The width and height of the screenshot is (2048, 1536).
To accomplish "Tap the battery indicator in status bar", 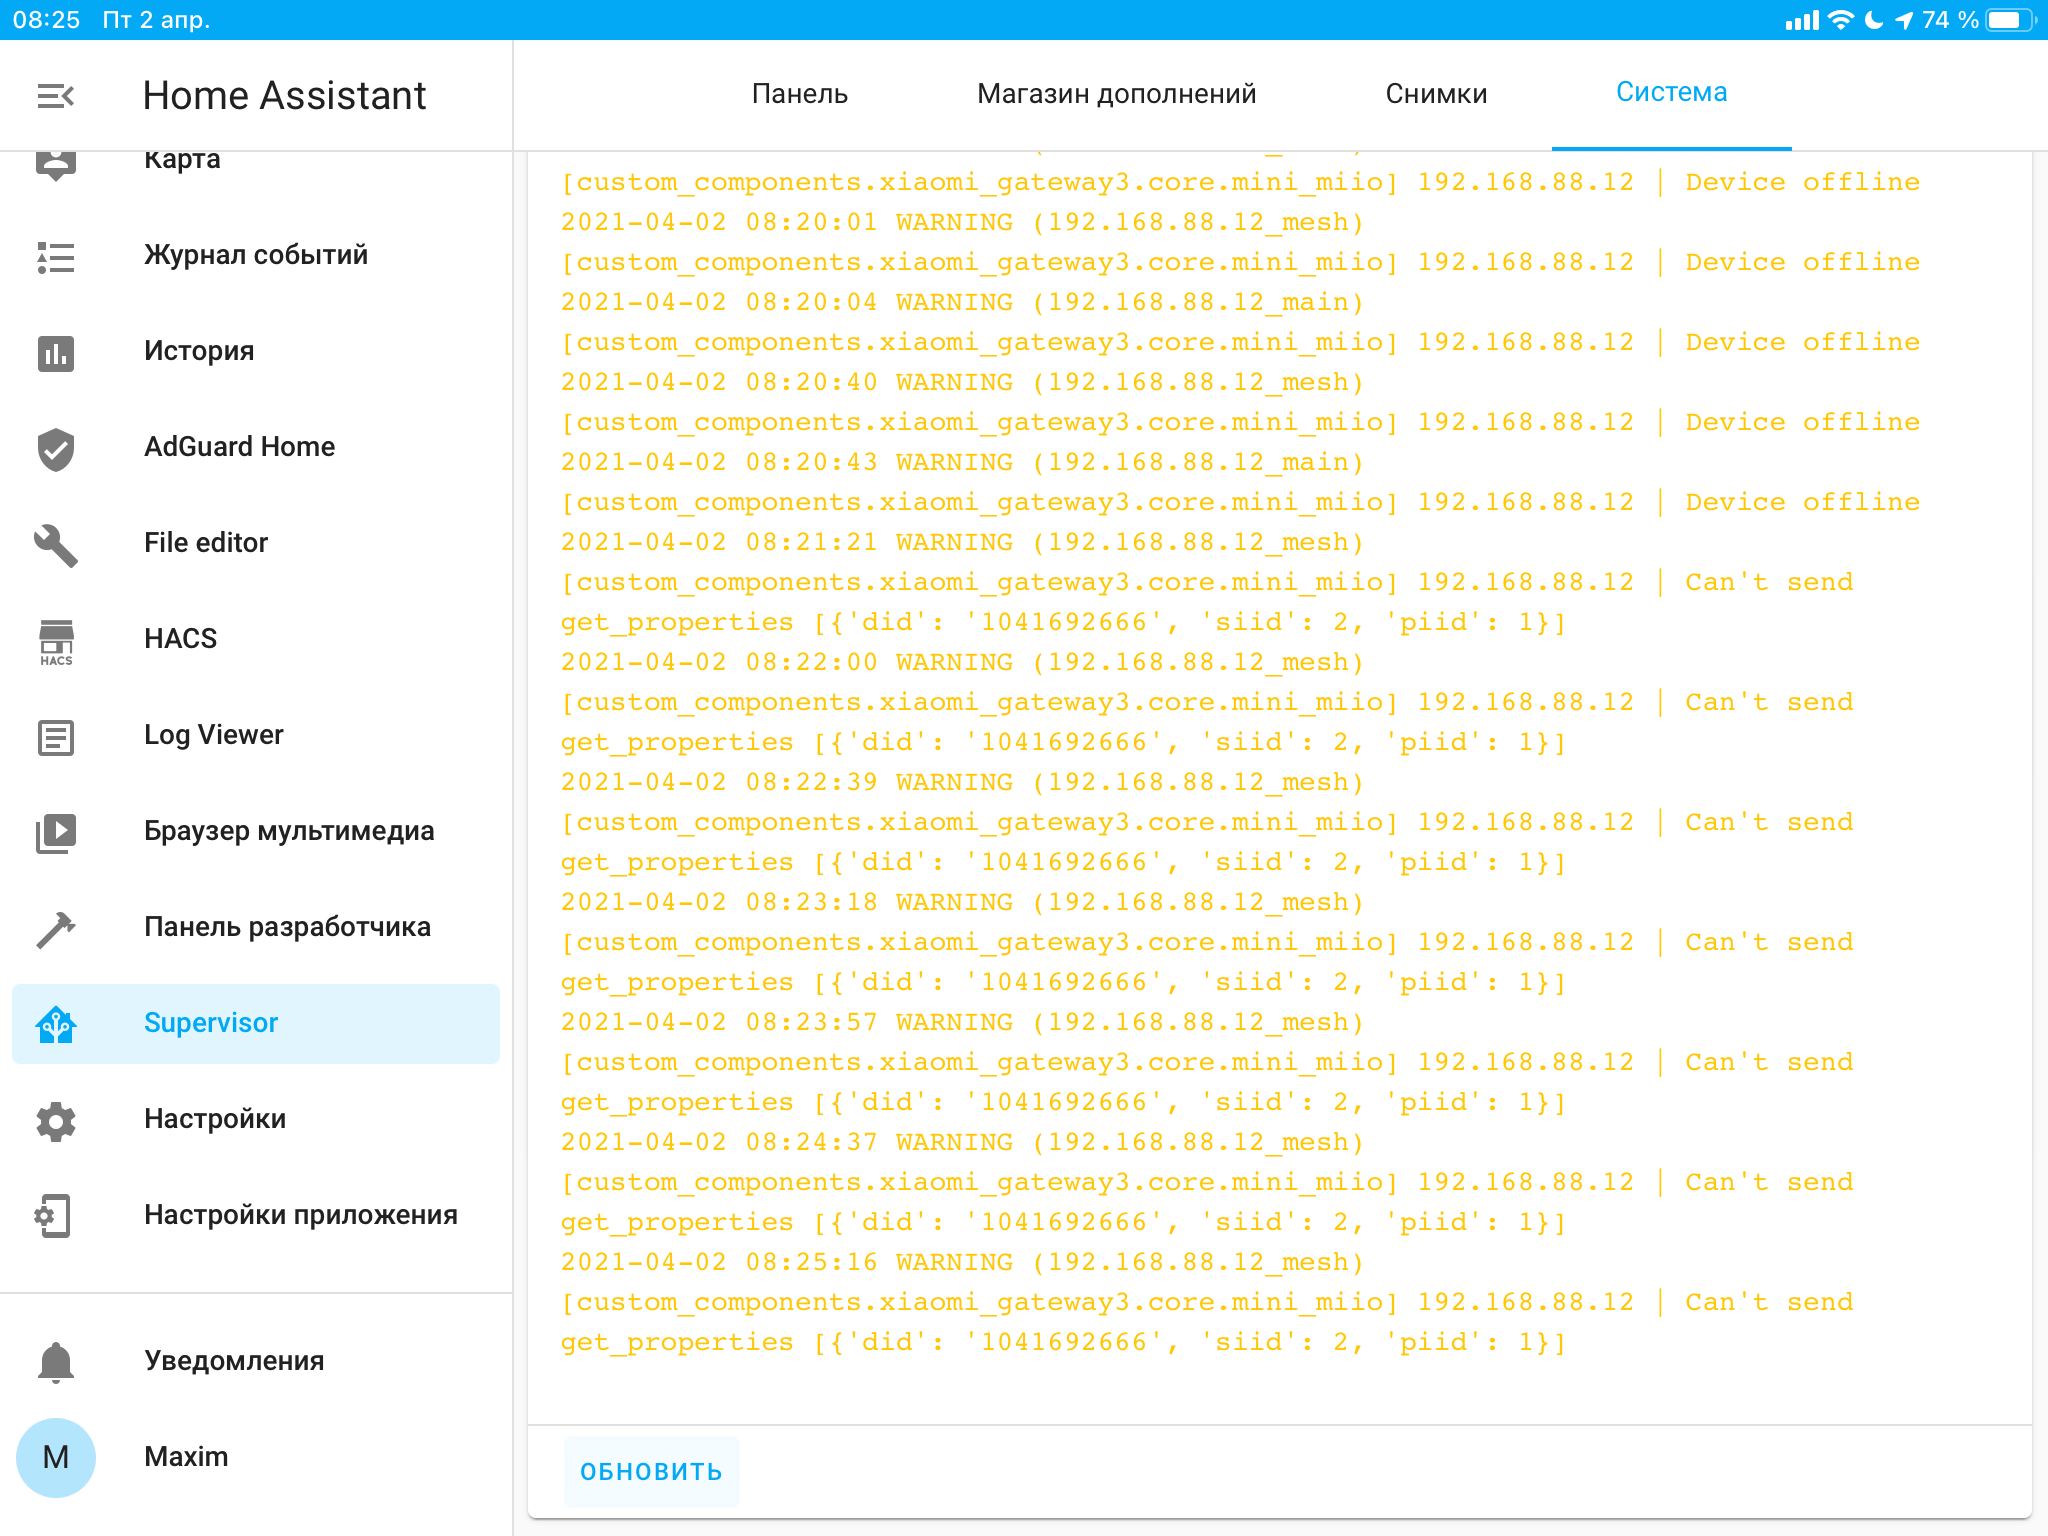I will 2011,20.
